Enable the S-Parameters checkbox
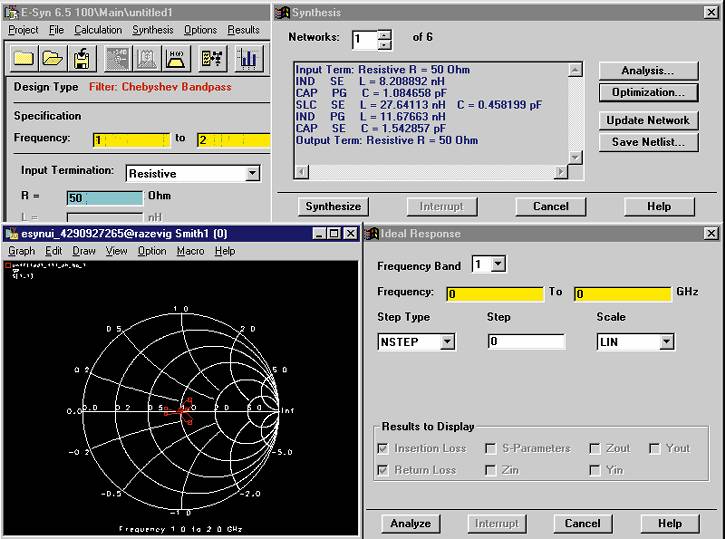The image size is (725, 539). click(x=491, y=448)
